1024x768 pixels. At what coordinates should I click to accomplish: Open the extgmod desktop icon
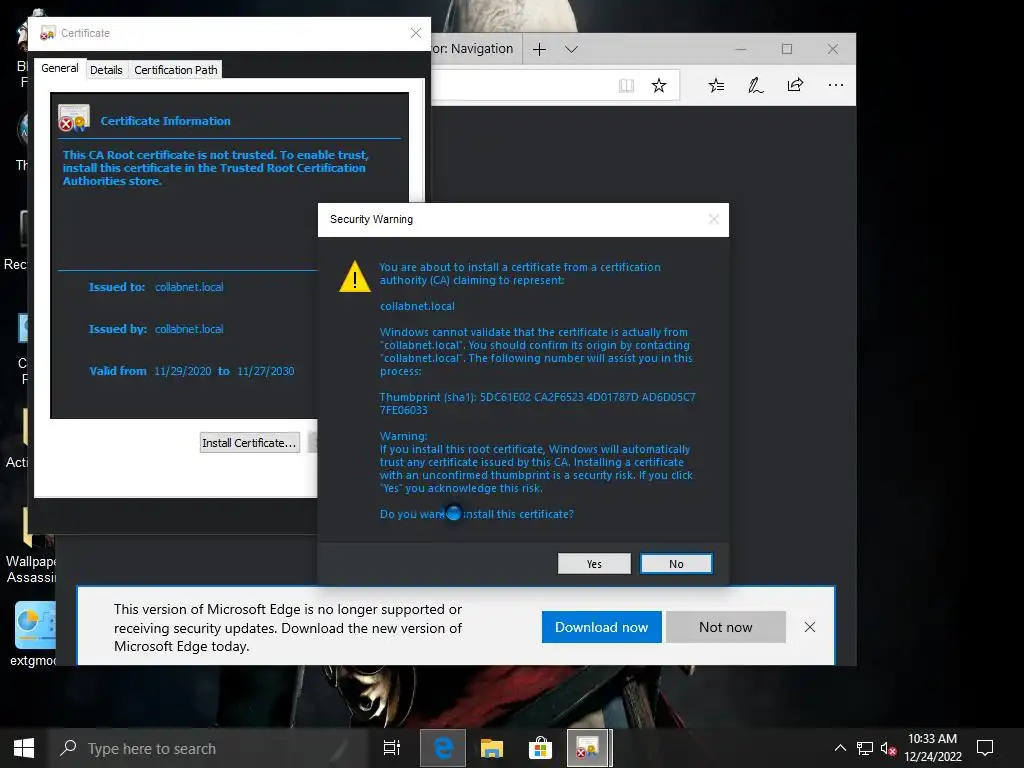(33, 633)
